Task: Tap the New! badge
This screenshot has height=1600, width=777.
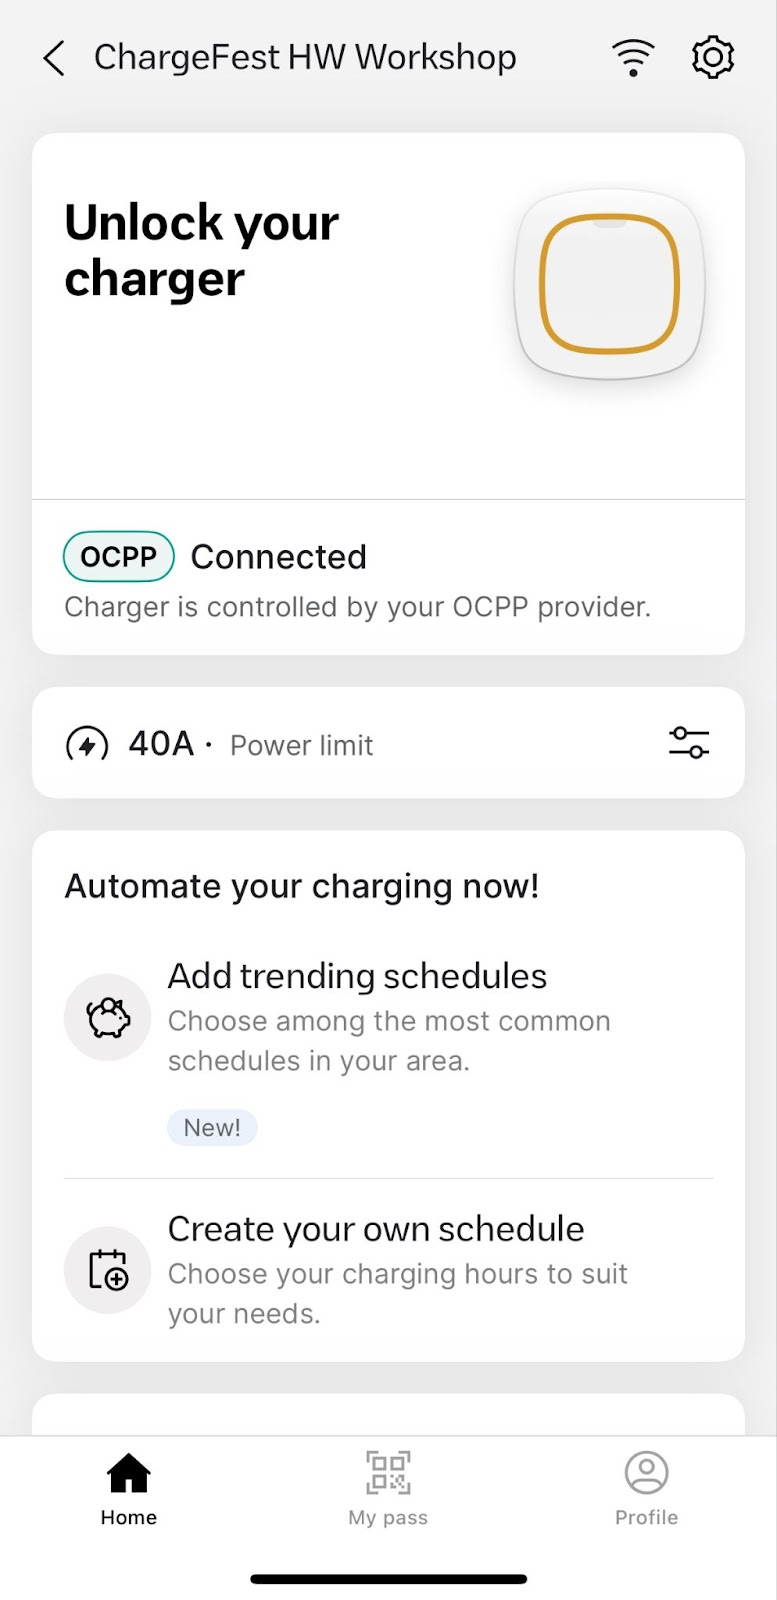Action: pyautogui.click(x=212, y=1127)
